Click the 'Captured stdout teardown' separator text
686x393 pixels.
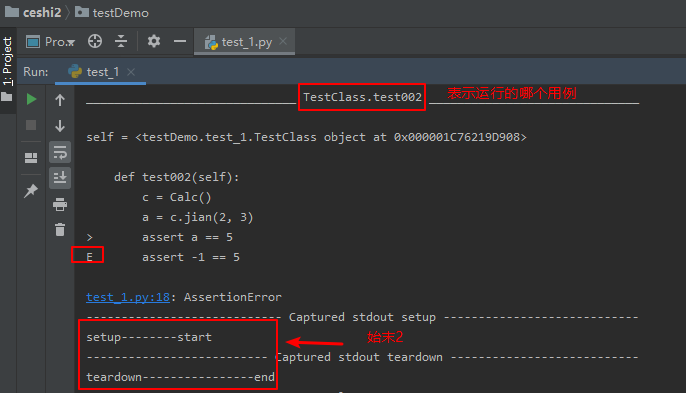pyautogui.click(x=359, y=358)
